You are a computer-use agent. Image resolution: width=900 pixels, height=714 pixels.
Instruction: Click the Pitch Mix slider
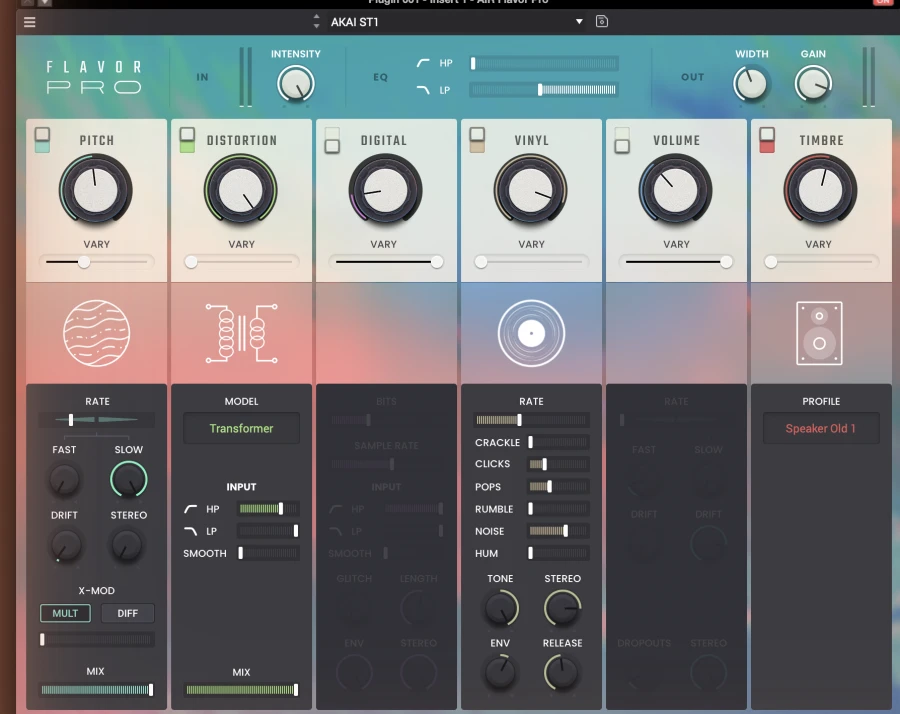(x=96, y=690)
